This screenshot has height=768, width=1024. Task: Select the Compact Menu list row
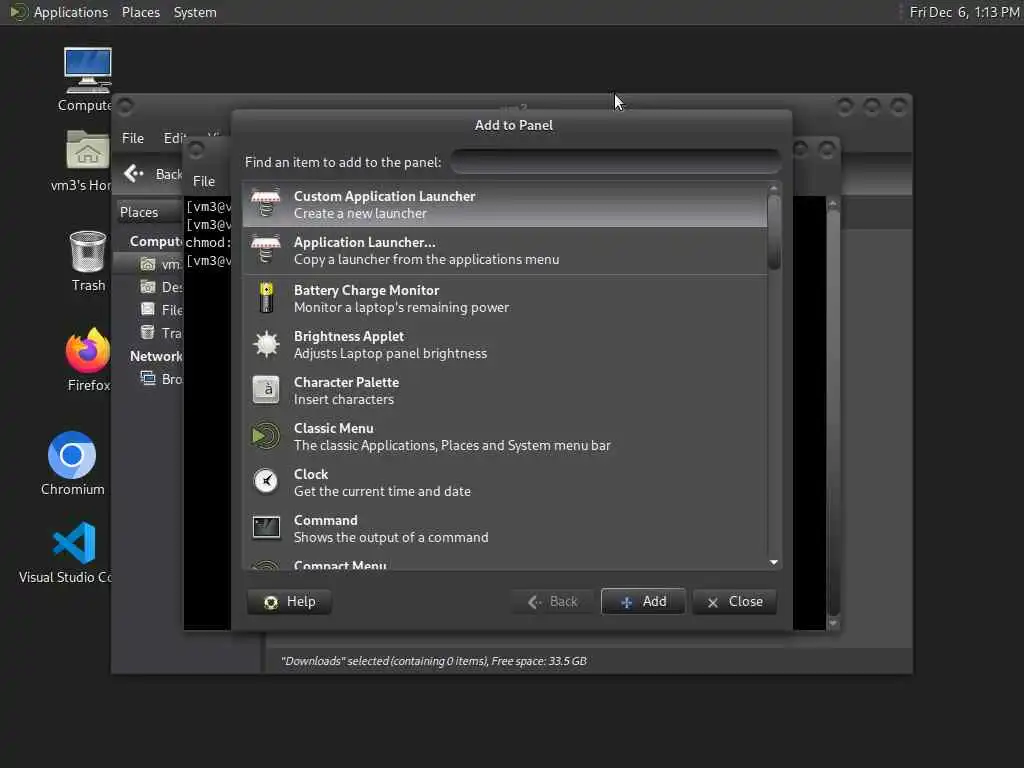coord(505,564)
